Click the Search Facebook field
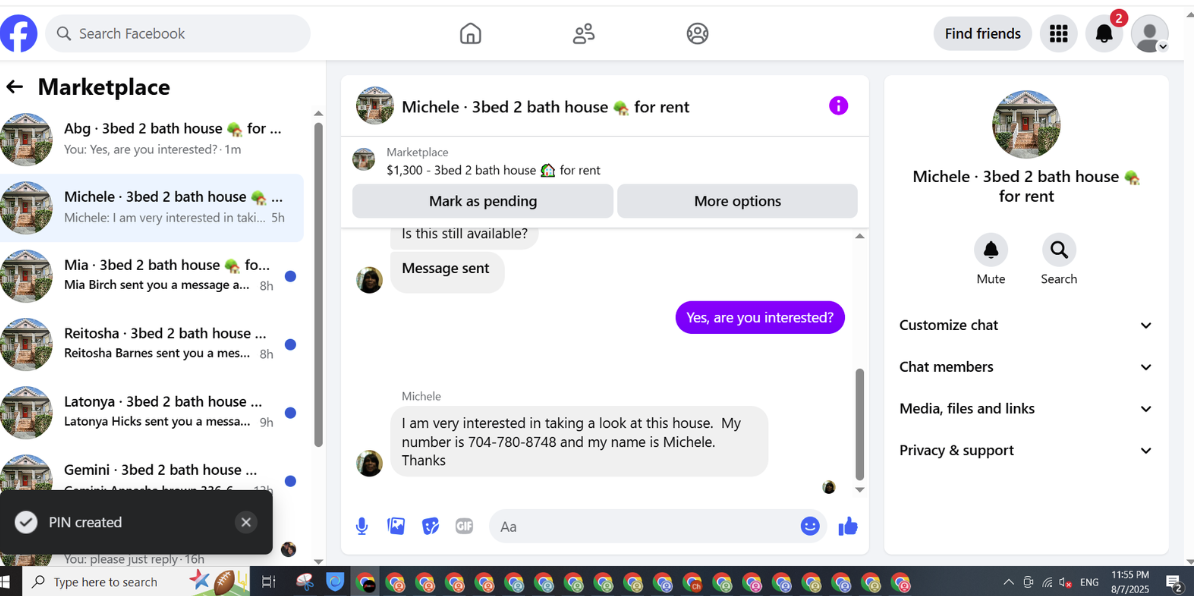This screenshot has width=1194, height=596. pos(178,33)
